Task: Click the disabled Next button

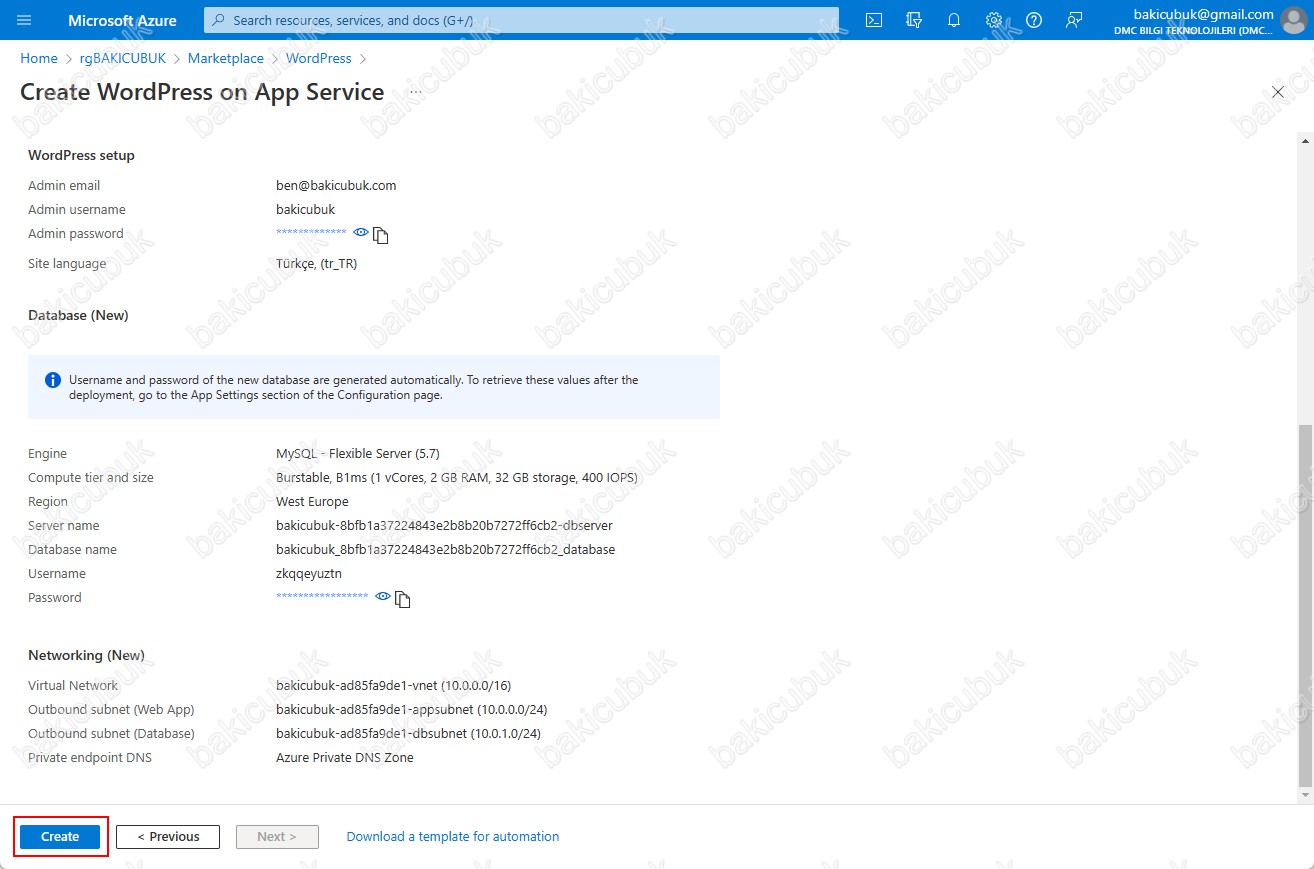Action: click(277, 837)
